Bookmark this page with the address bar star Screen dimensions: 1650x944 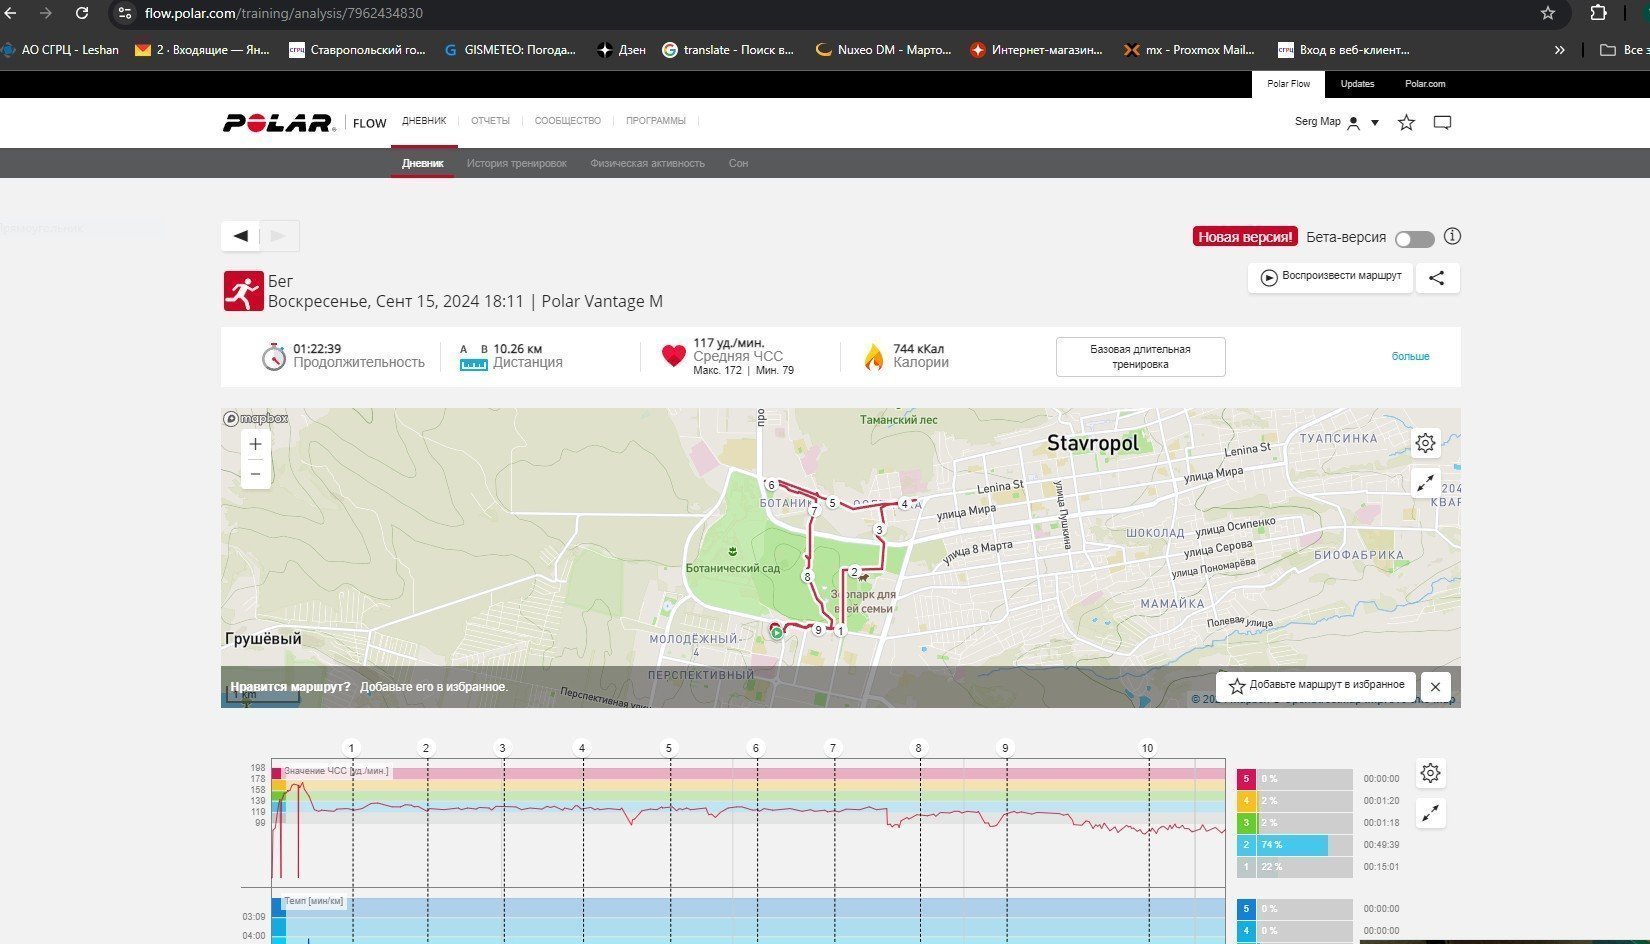1548,13
